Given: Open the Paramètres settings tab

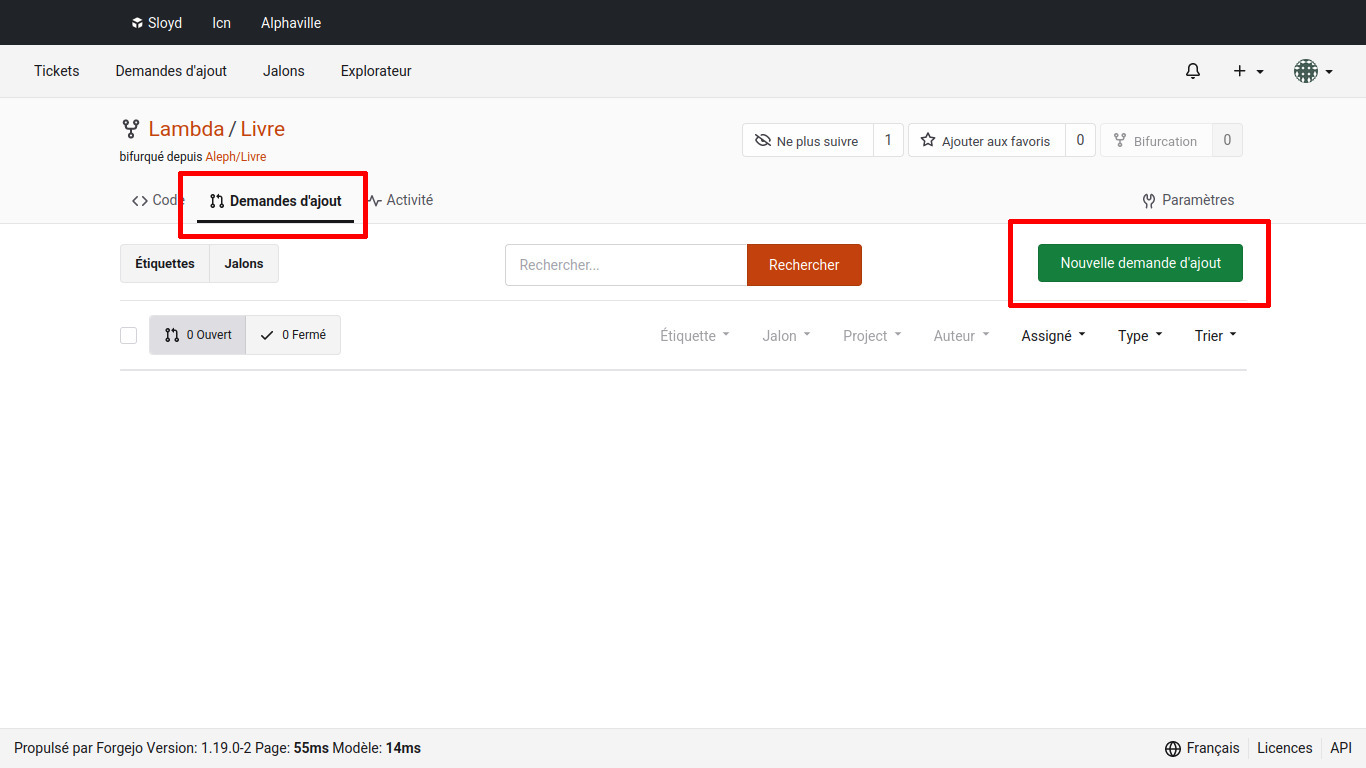Looking at the screenshot, I should [1188, 200].
